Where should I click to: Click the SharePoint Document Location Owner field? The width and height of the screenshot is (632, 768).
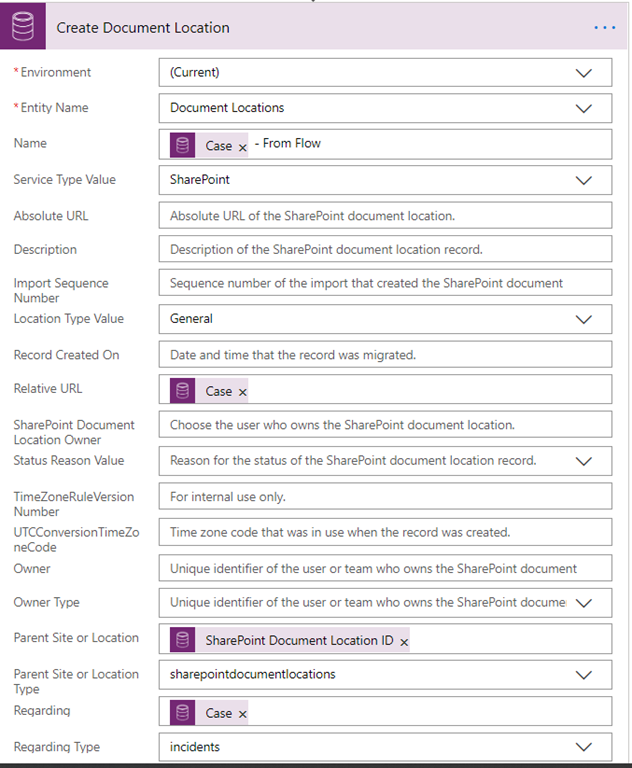pos(385,425)
